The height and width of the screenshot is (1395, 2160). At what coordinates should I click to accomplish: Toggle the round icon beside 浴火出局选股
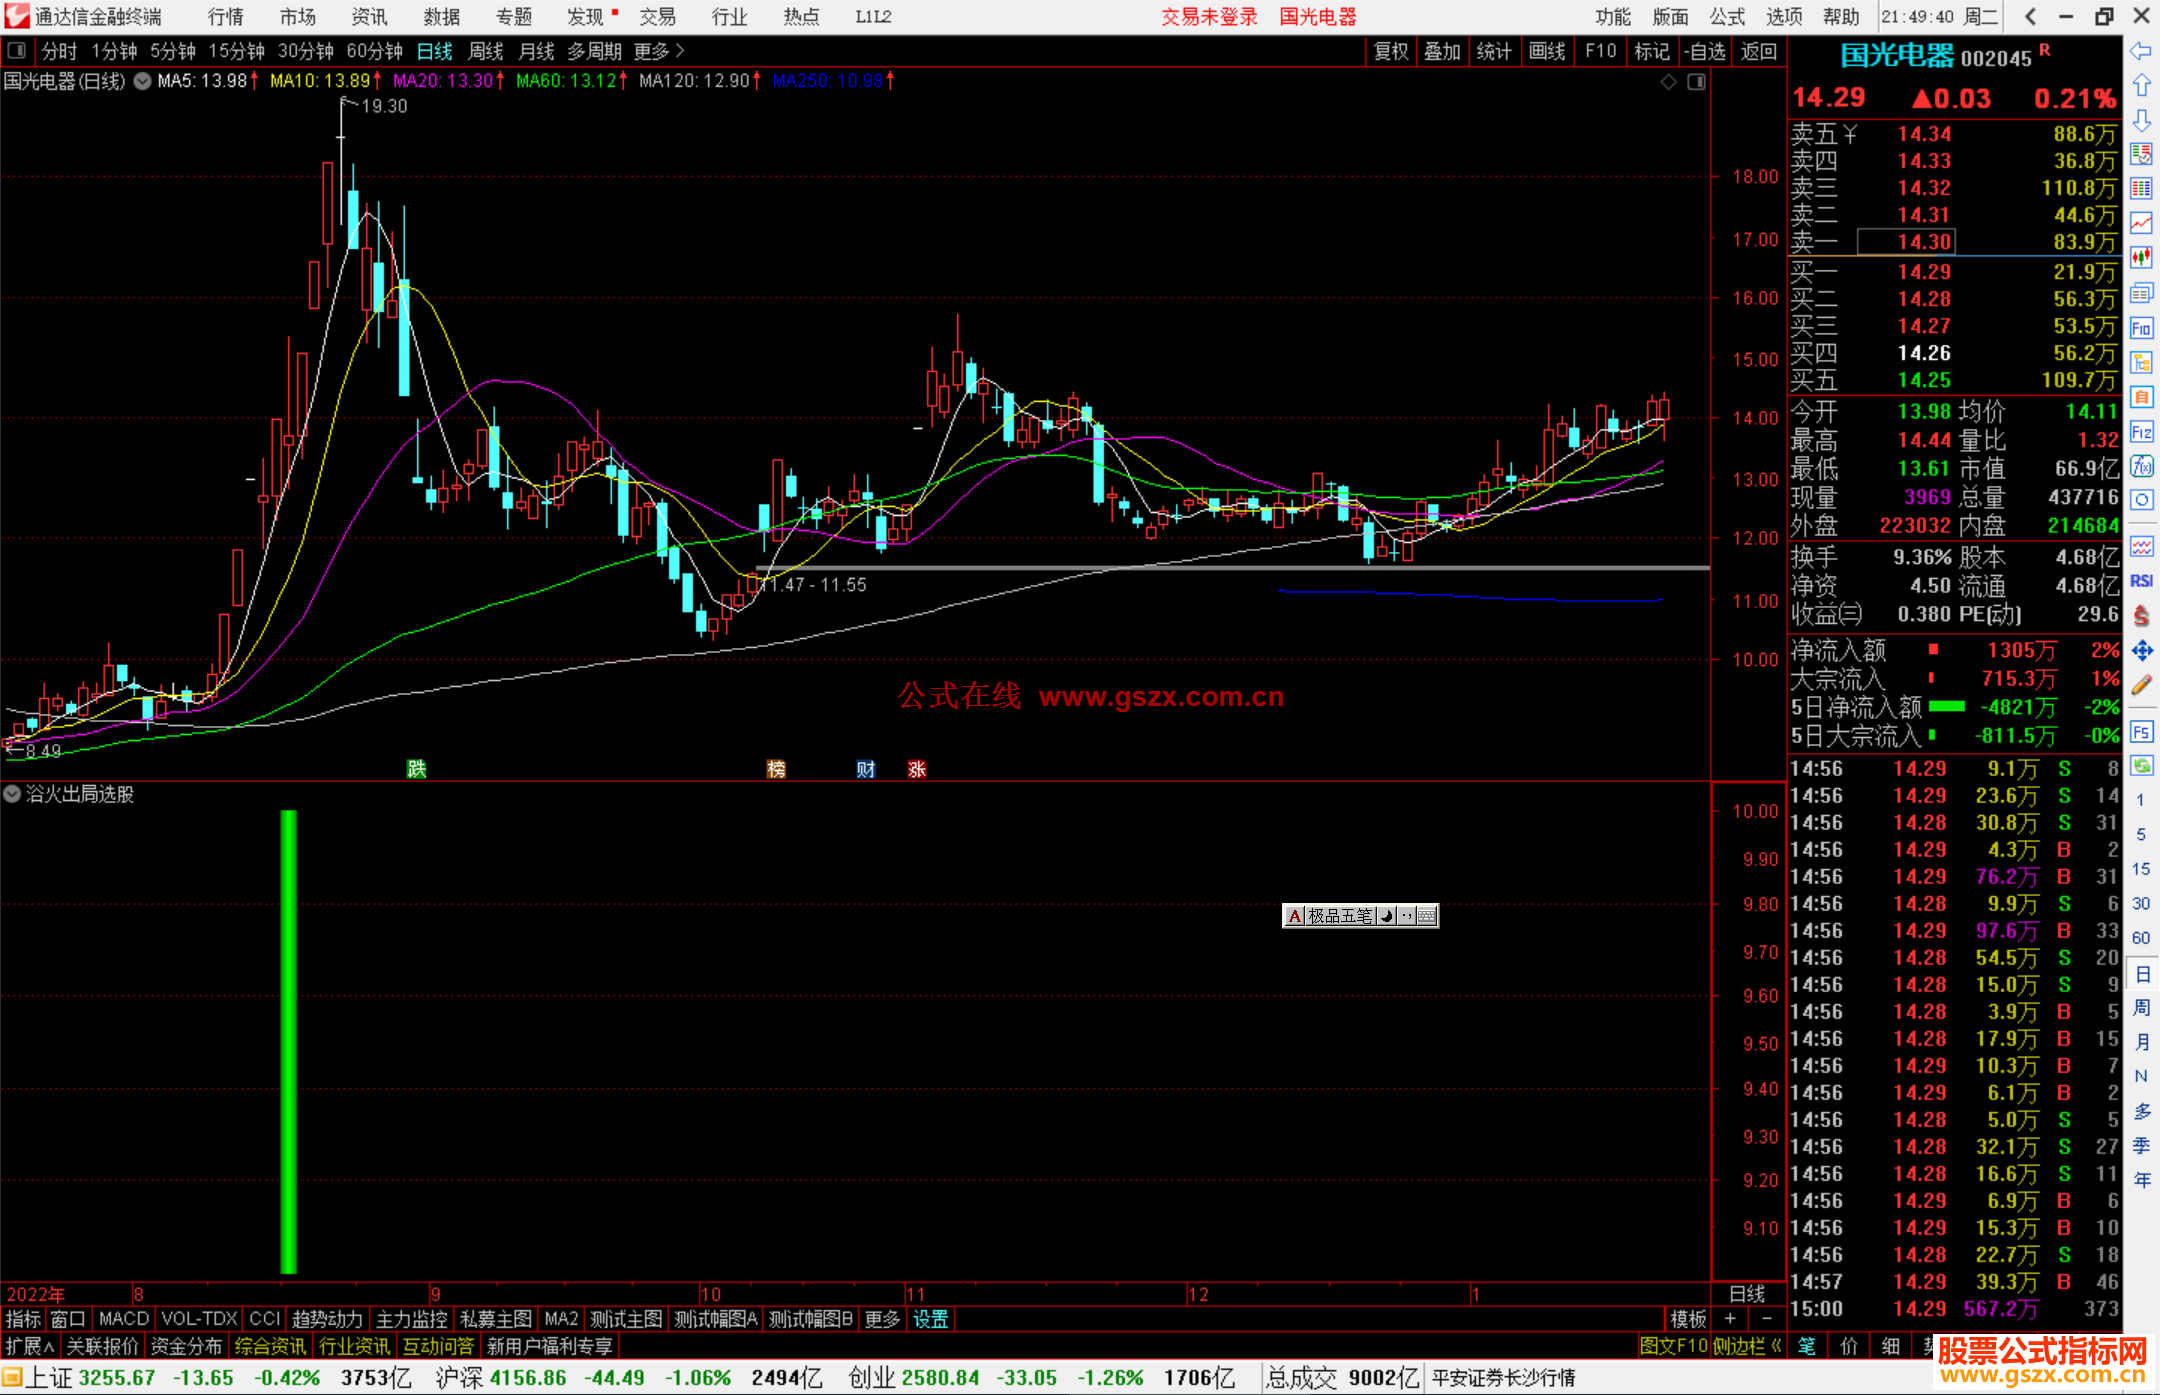click(12, 794)
